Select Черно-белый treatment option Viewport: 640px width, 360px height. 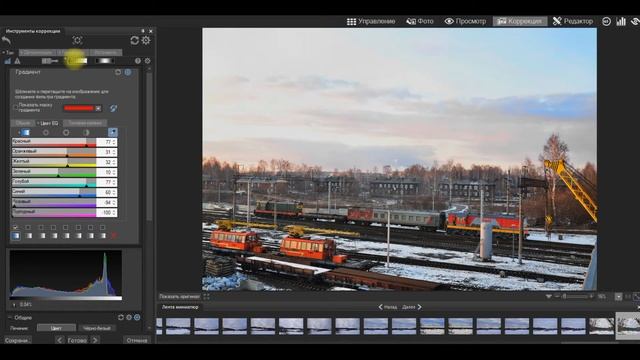click(x=96, y=328)
